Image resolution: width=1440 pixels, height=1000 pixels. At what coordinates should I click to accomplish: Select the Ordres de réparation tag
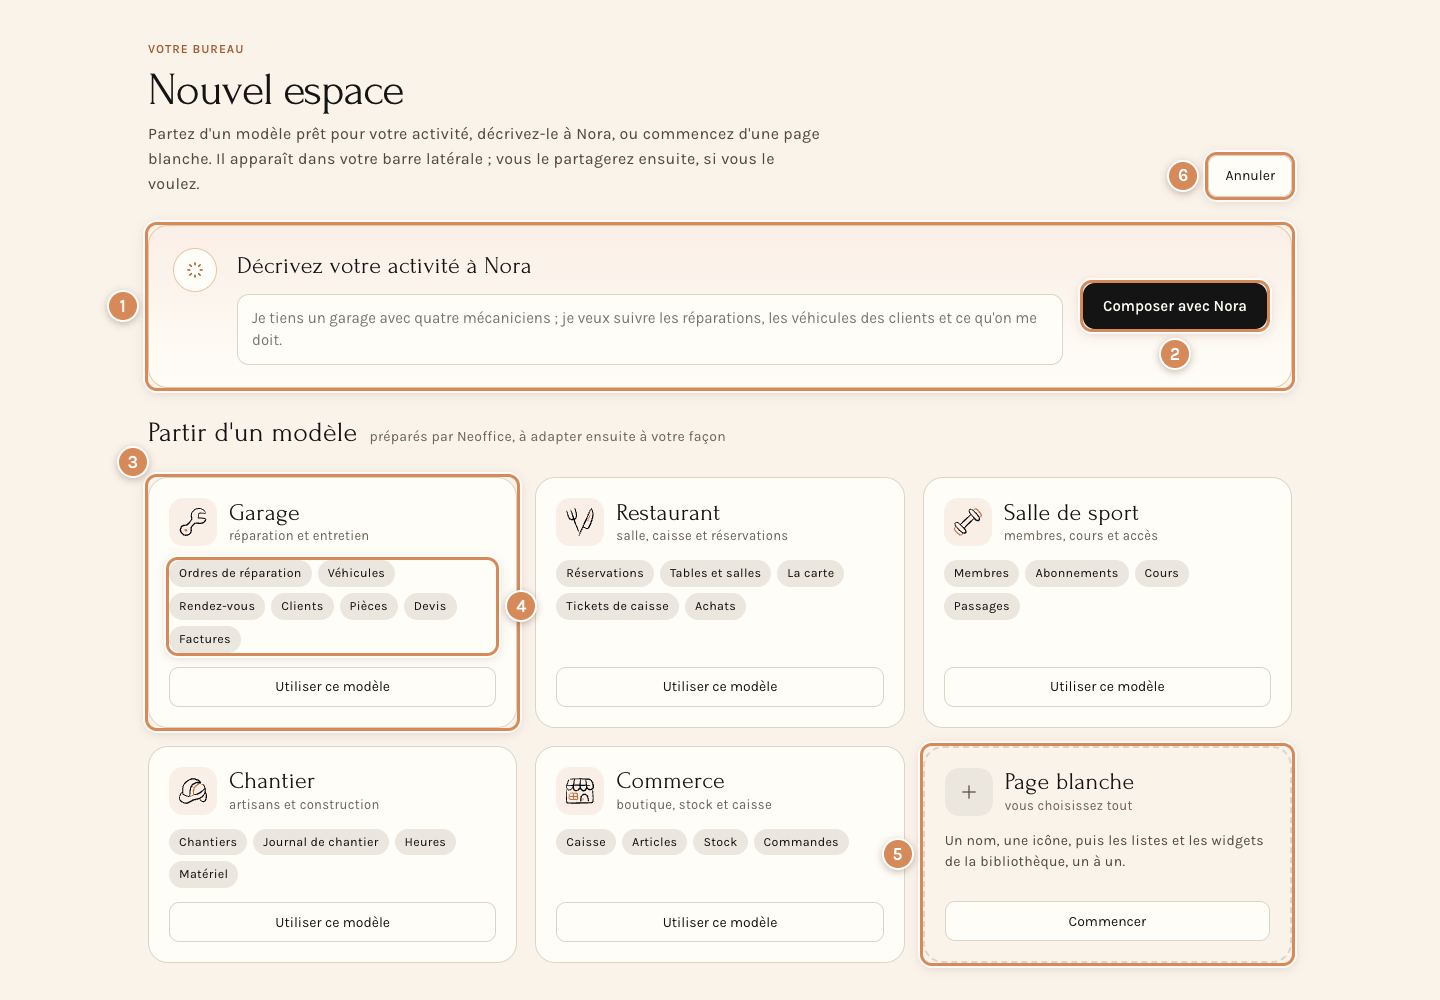coord(240,573)
